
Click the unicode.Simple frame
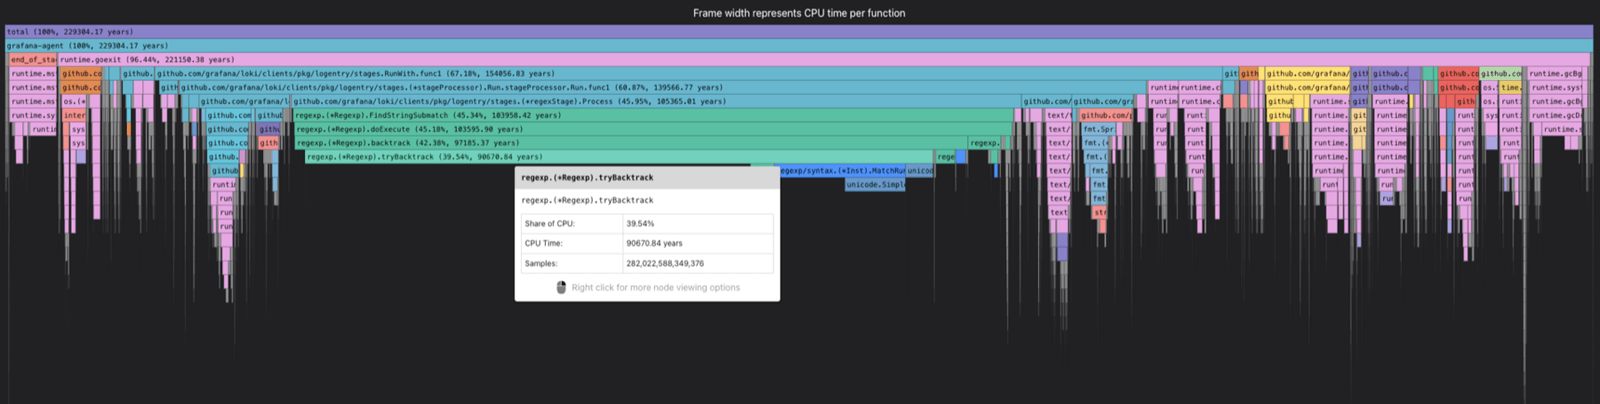[x=875, y=185]
